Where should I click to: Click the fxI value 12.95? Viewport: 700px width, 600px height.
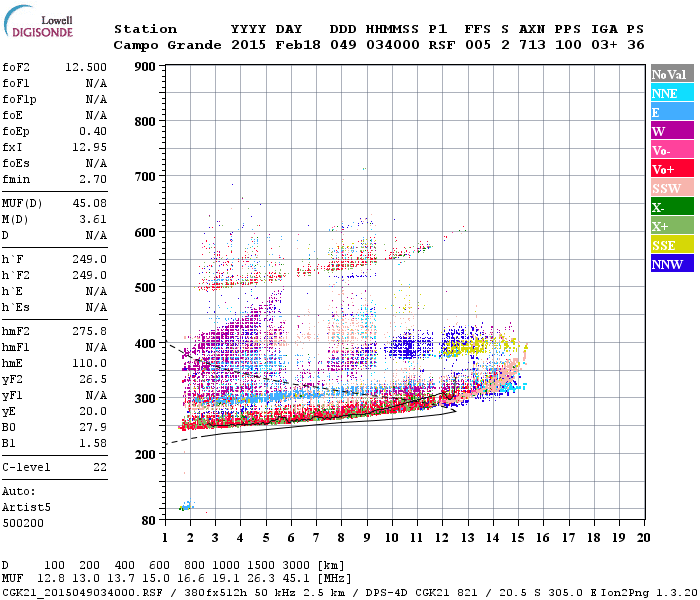pyautogui.click(x=89, y=147)
